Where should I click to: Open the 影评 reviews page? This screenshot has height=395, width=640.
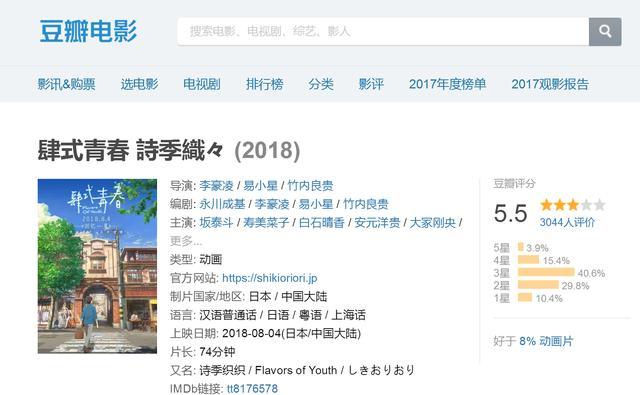coord(371,84)
